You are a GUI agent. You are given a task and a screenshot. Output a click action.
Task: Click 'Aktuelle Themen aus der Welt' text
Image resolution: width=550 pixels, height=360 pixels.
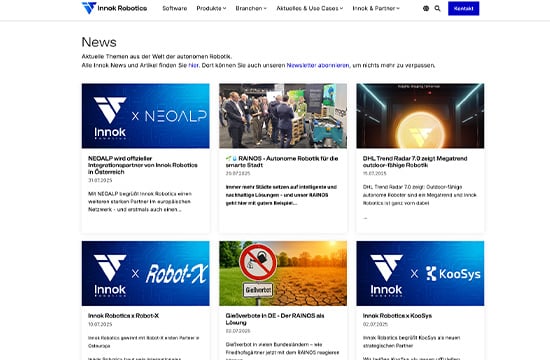pyautogui.click(x=157, y=56)
